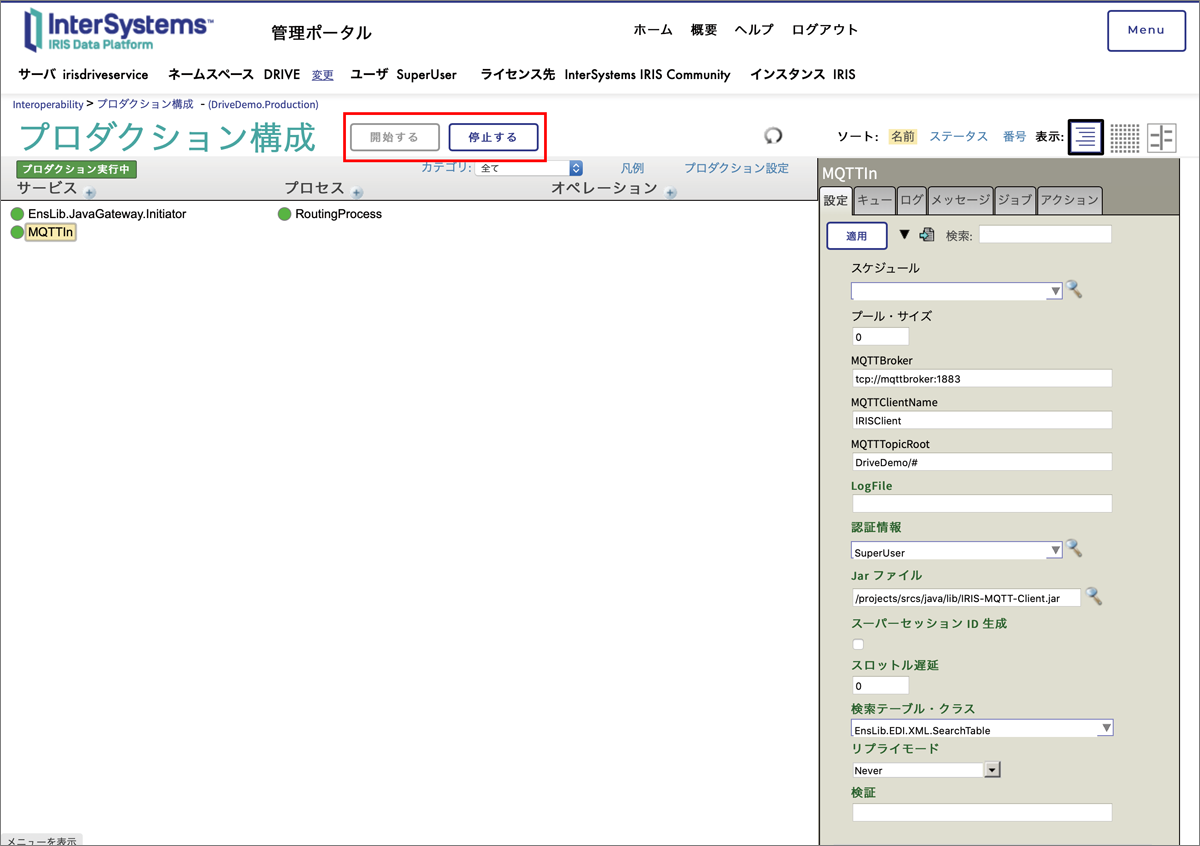Click the プロダクション実行中 status badge

tap(76, 169)
